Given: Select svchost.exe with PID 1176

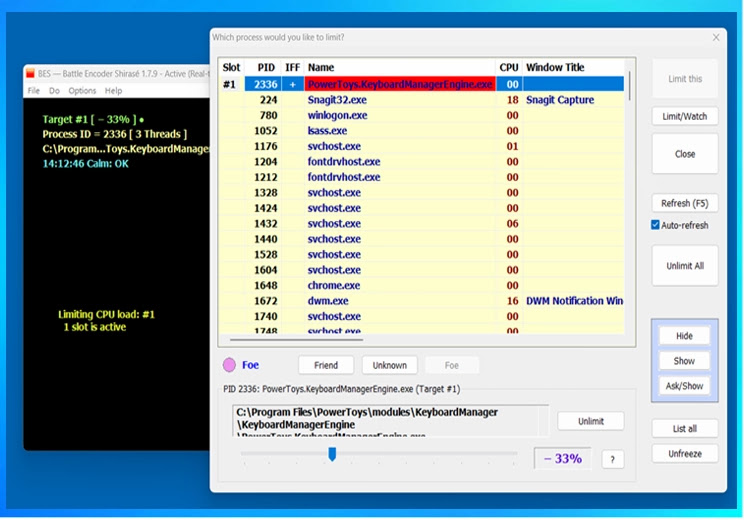Looking at the screenshot, I should (x=422, y=146).
